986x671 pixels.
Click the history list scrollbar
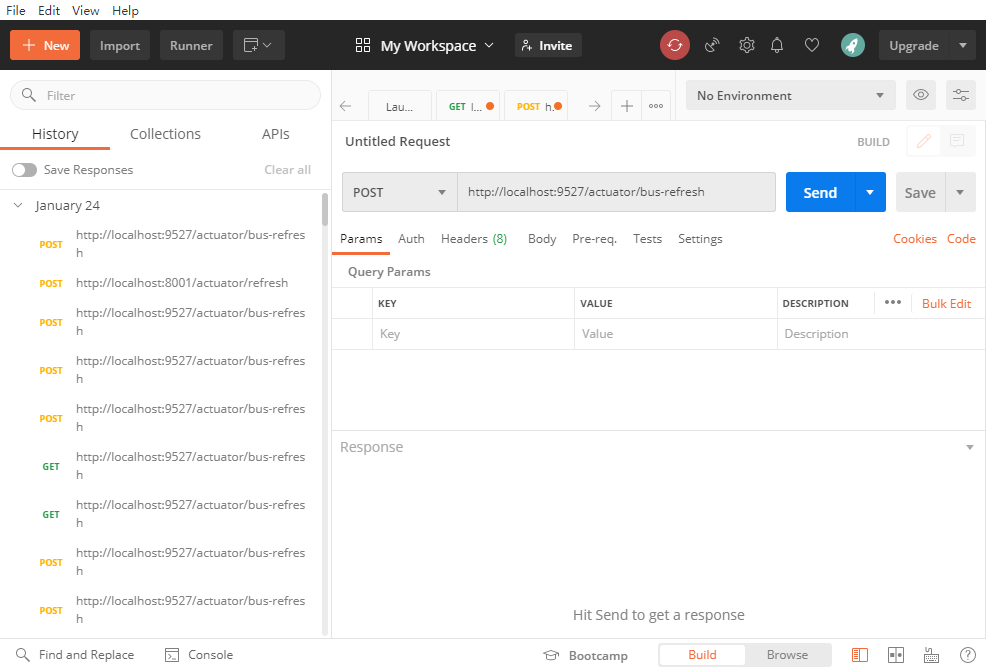click(325, 209)
